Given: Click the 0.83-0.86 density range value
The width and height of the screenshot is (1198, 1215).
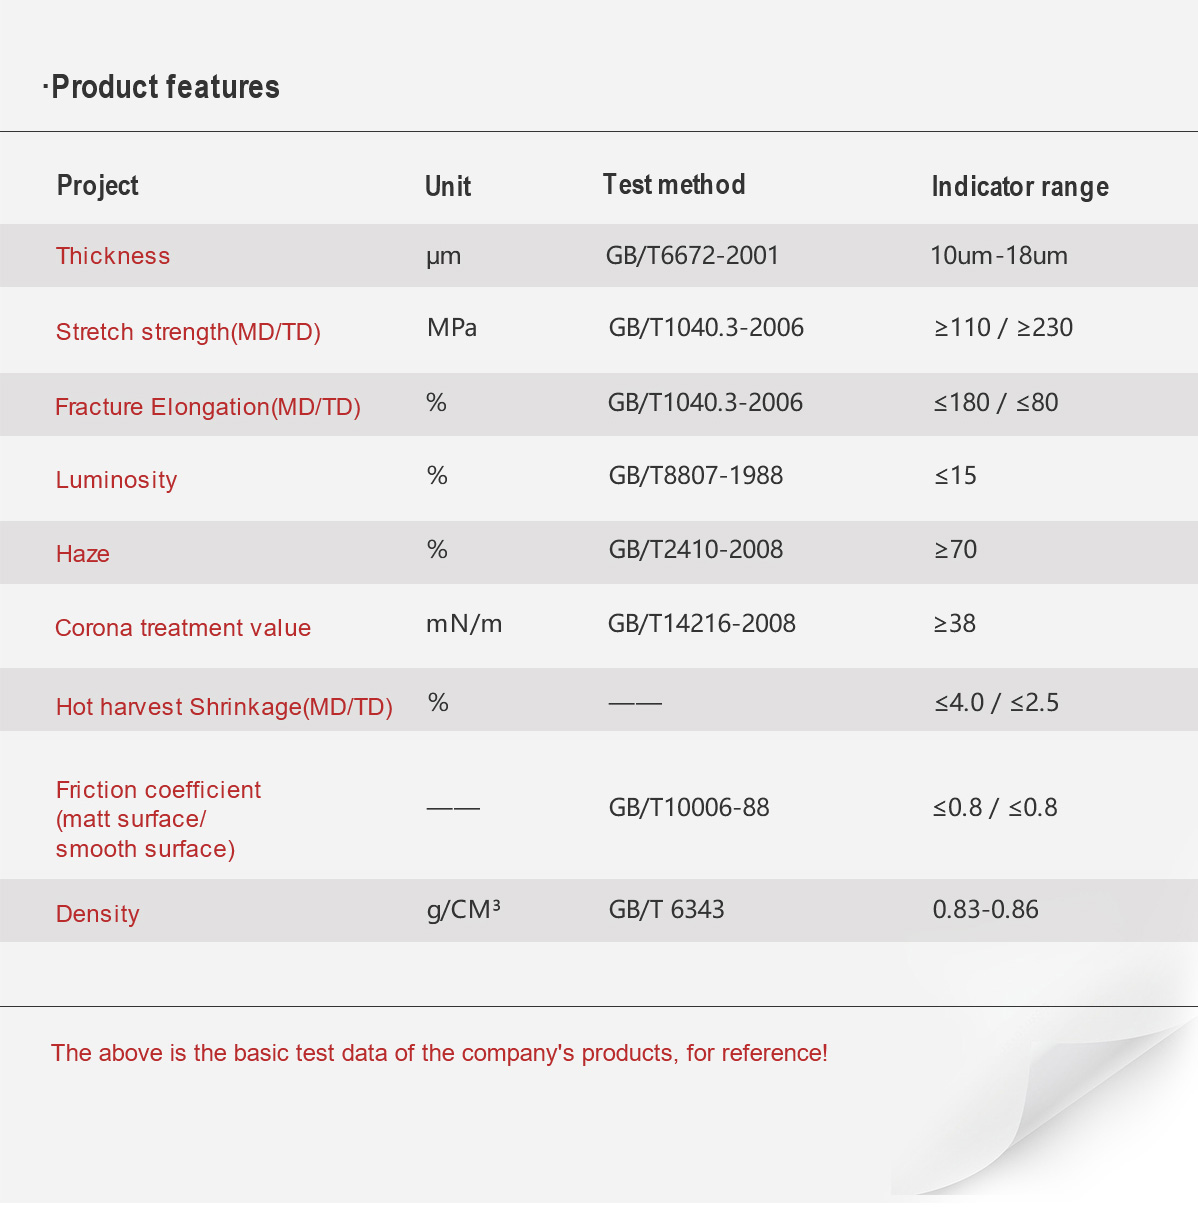Looking at the screenshot, I should point(985,909).
